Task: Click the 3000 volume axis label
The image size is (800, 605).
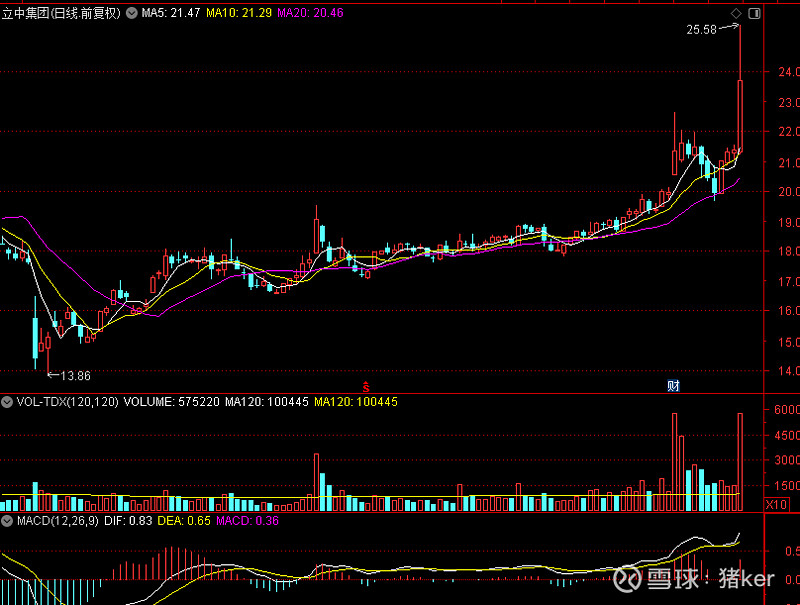Action: coord(787,460)
